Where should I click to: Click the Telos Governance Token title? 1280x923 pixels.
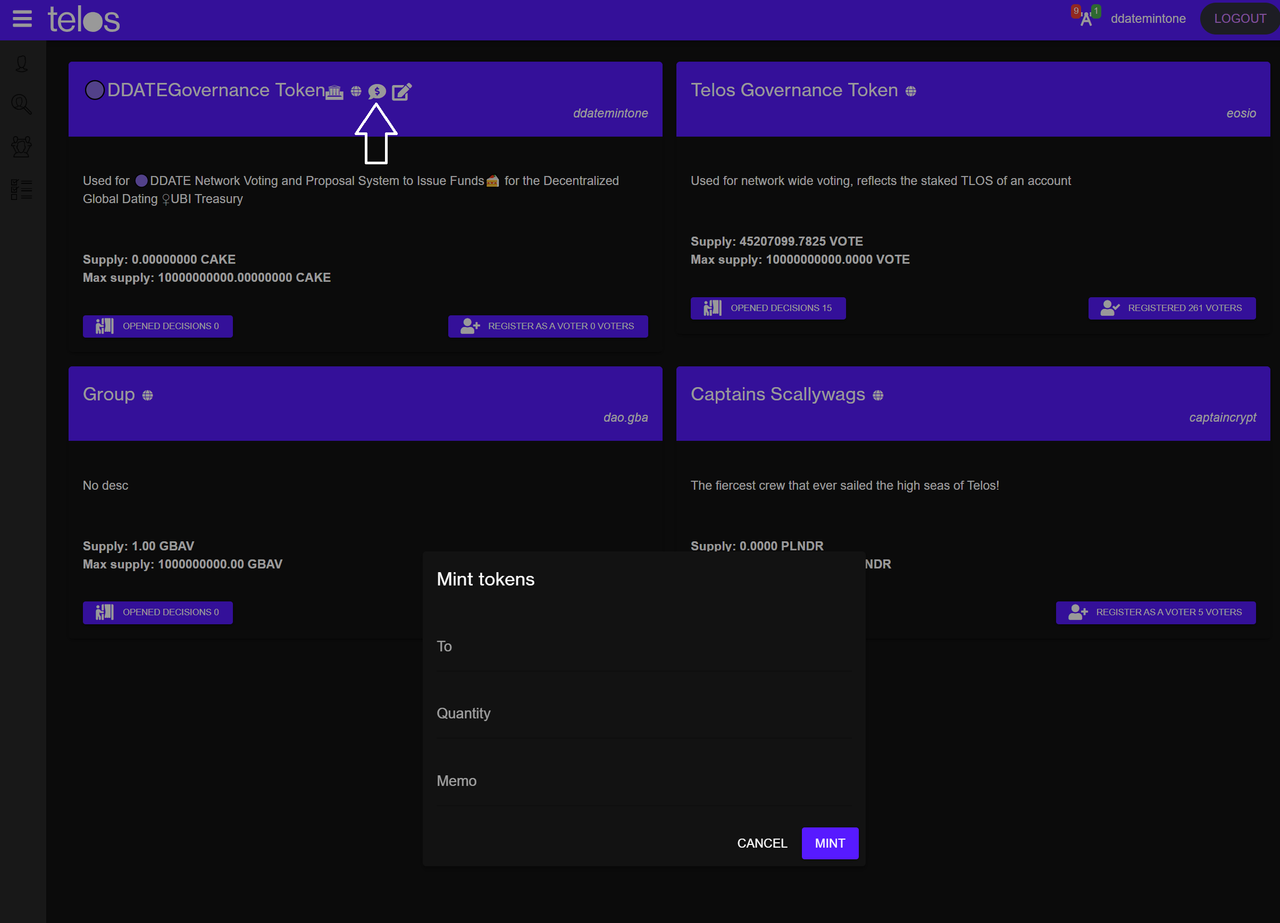[x=795, y=90]
